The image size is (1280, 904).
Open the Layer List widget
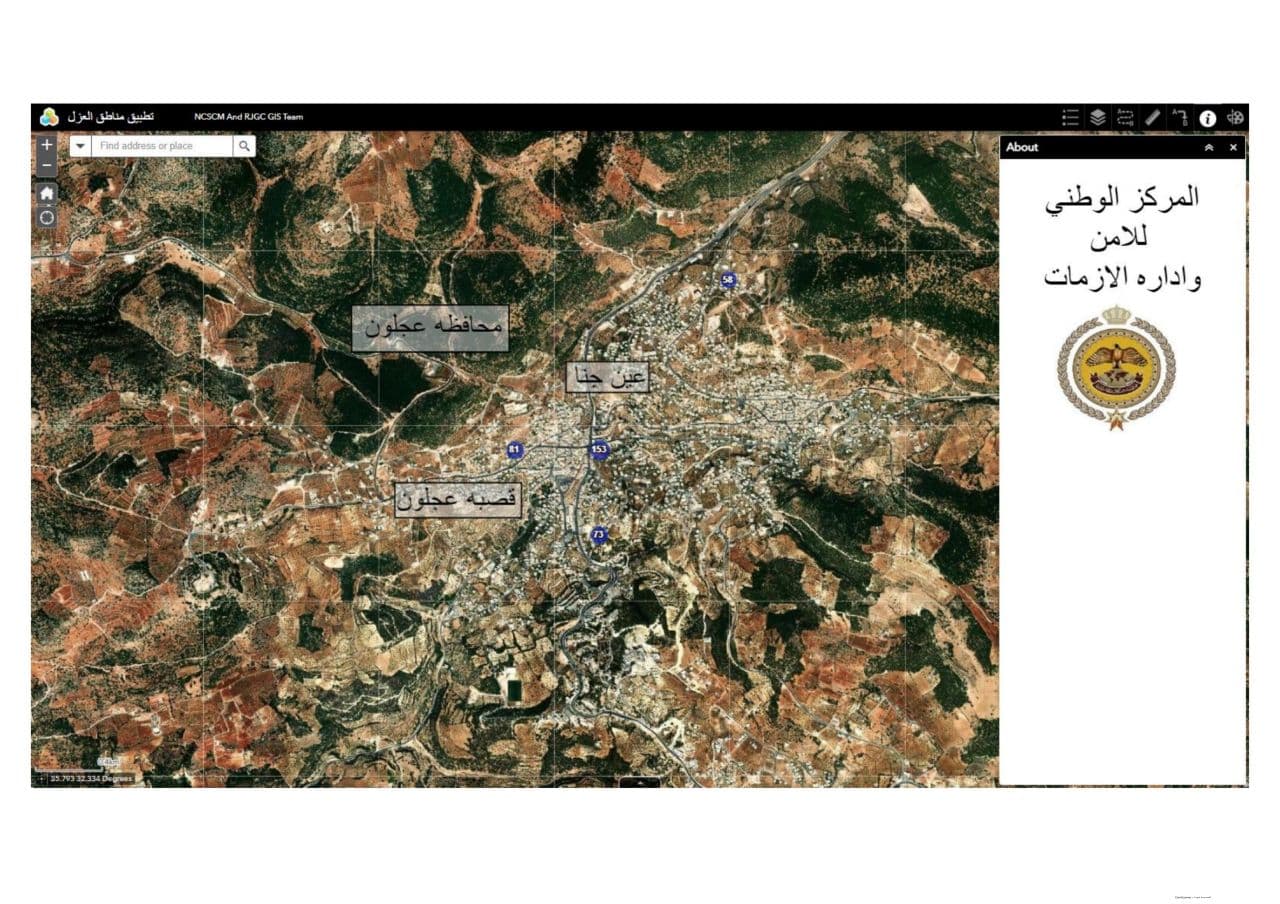[x=1097, y=117]
